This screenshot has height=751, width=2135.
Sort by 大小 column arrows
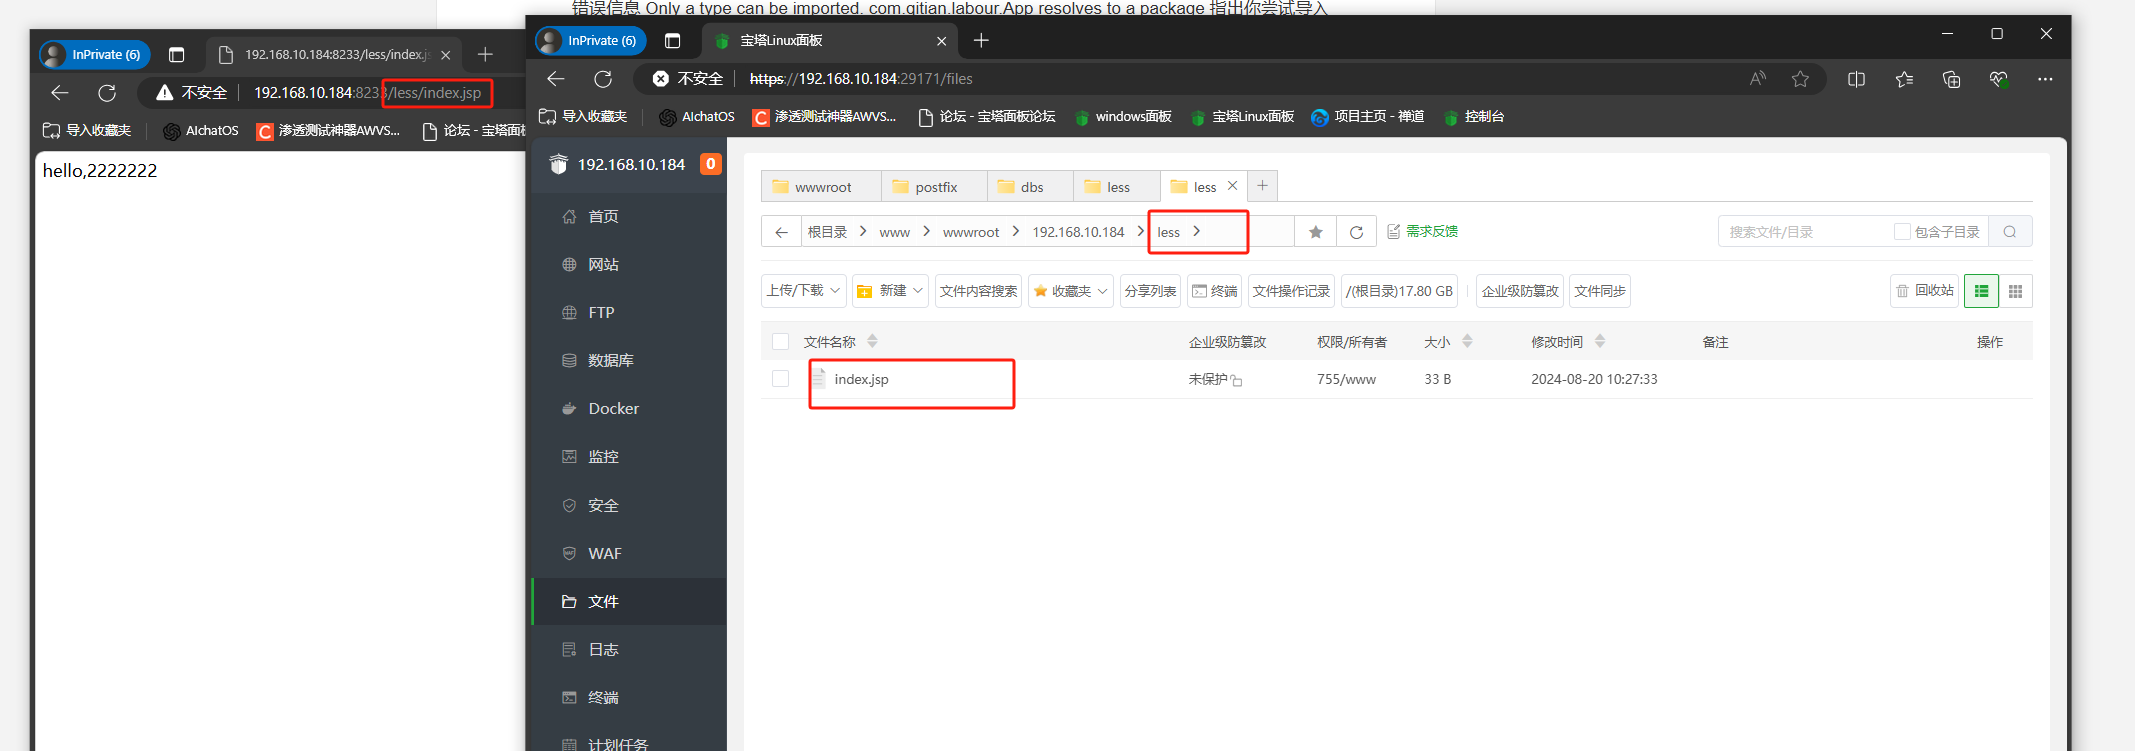pyautogui.click(x=1467, y=341)
